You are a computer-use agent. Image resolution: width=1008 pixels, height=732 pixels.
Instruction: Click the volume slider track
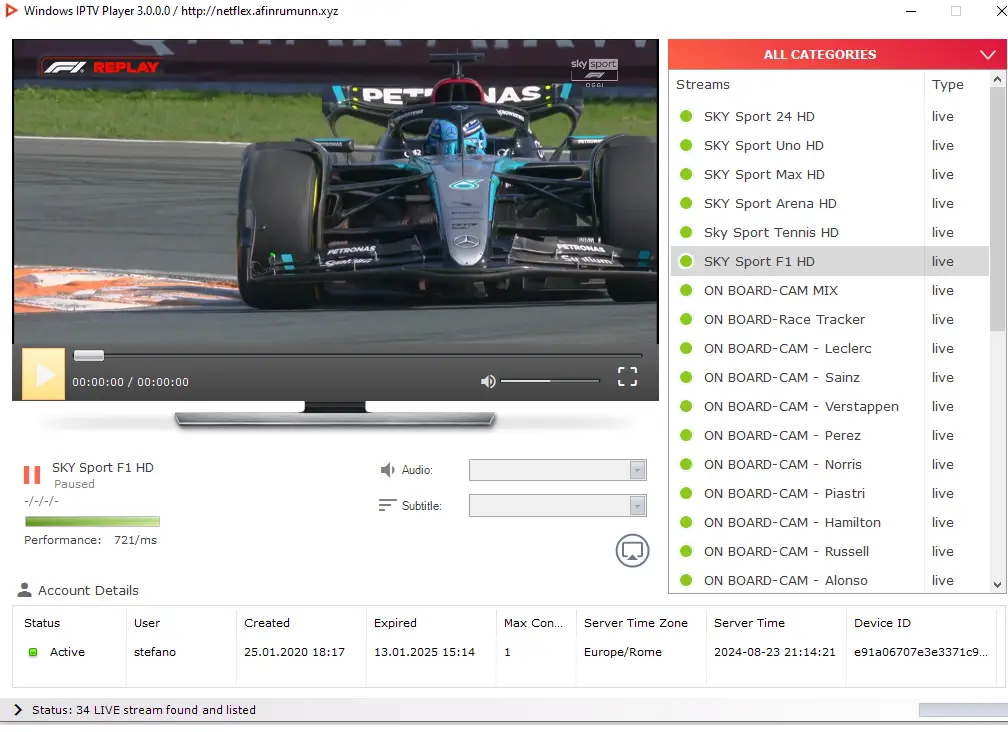click(x=550, y=381)
